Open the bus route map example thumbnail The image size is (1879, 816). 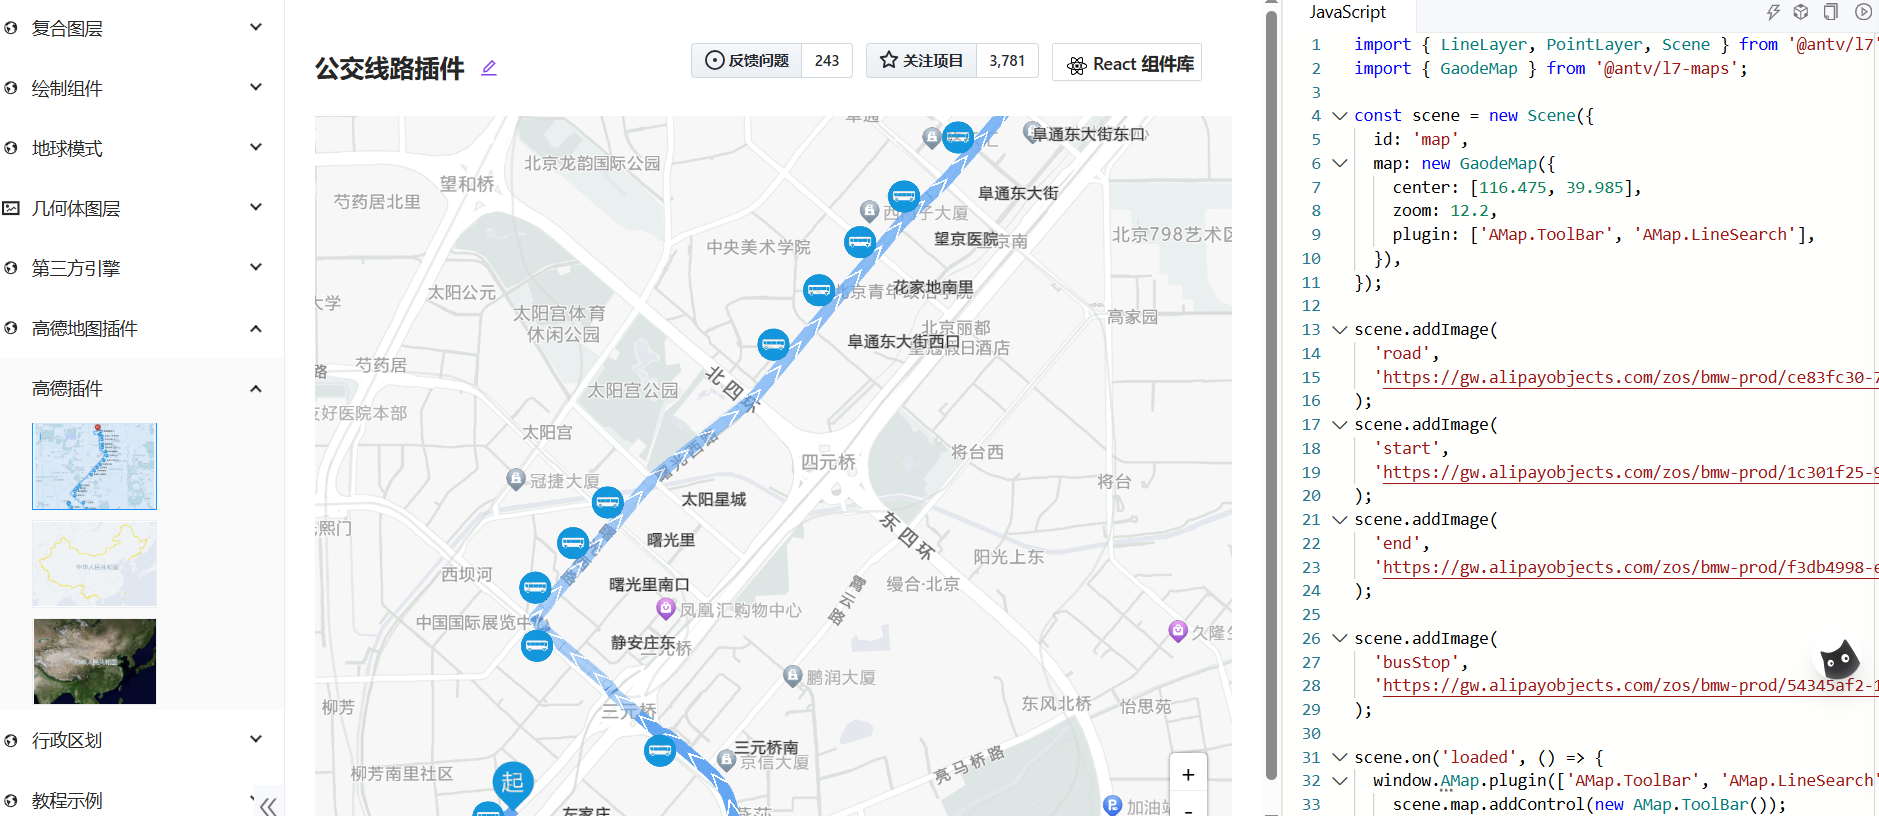(x=95, y=466)
